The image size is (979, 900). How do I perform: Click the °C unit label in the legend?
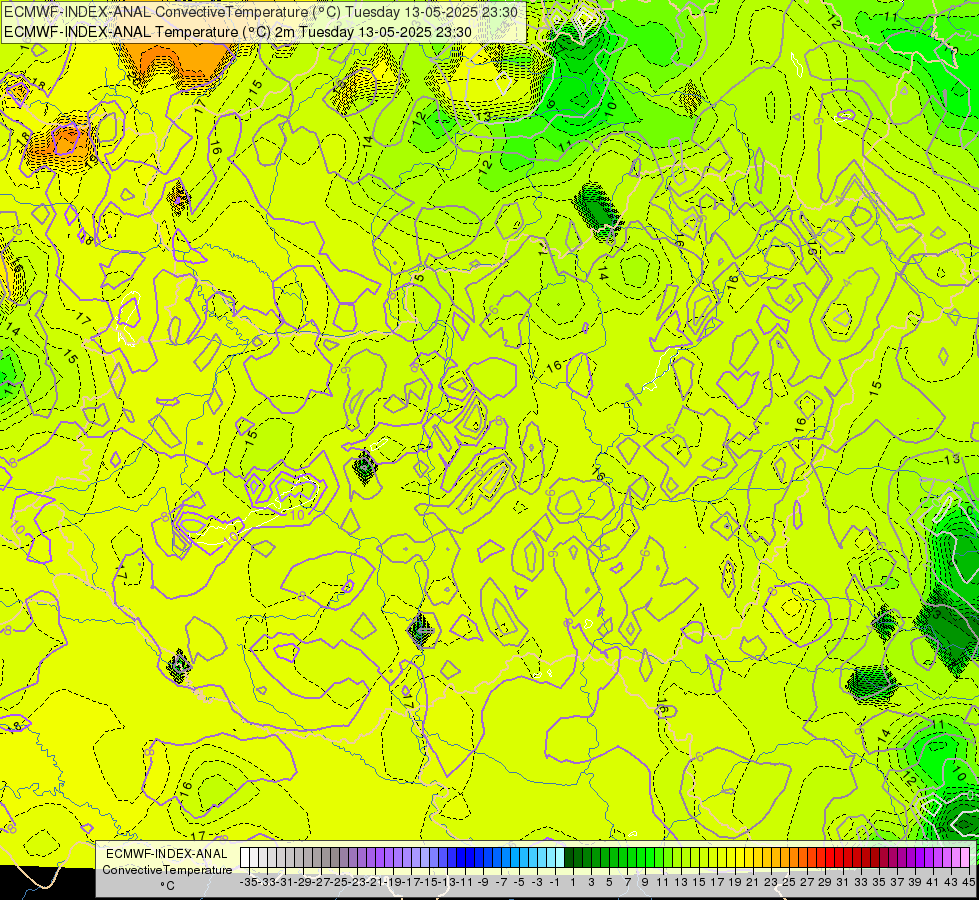click(x=167, y=886)
